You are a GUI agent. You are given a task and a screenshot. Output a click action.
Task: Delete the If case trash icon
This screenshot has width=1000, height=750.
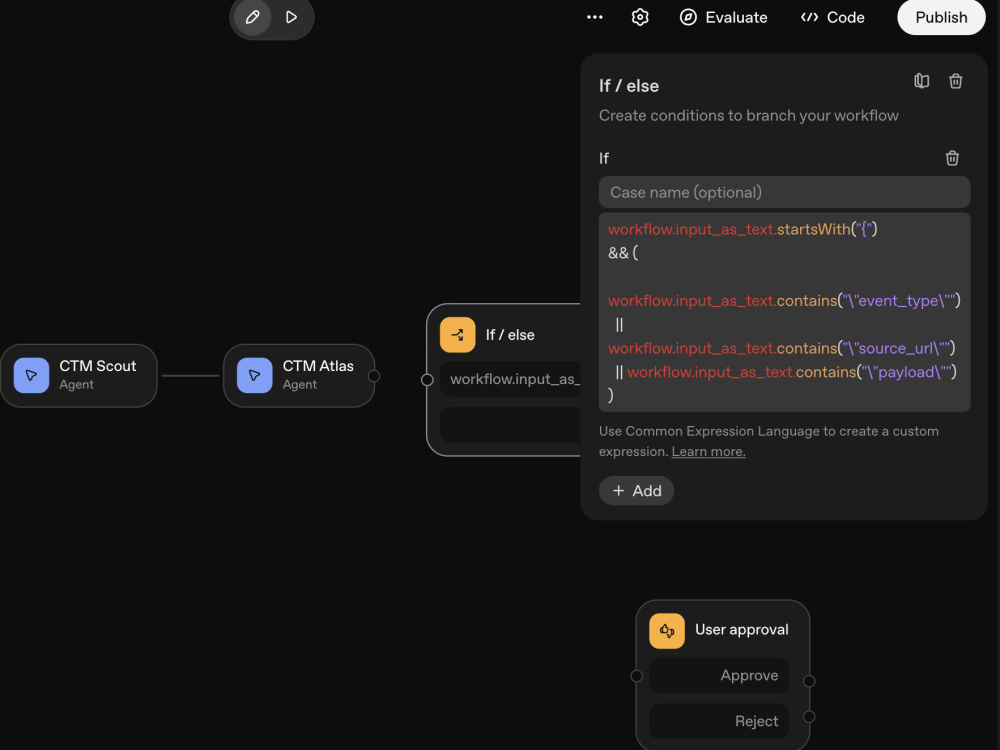[952, 158]
